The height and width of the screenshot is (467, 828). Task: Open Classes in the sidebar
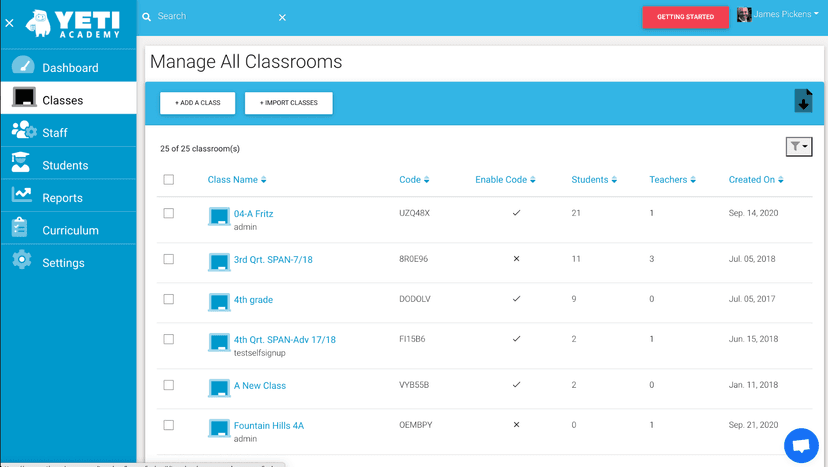pos(69,98)
